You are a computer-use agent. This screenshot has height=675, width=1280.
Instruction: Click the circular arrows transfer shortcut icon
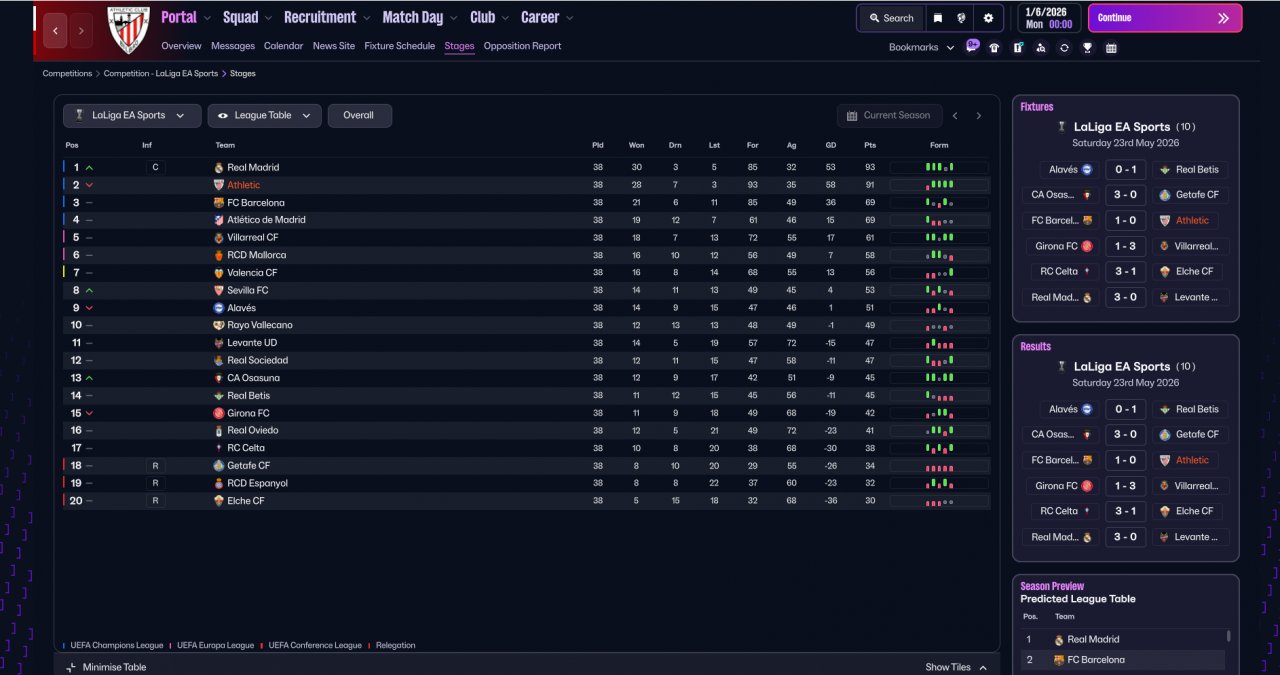(1064, 47)
